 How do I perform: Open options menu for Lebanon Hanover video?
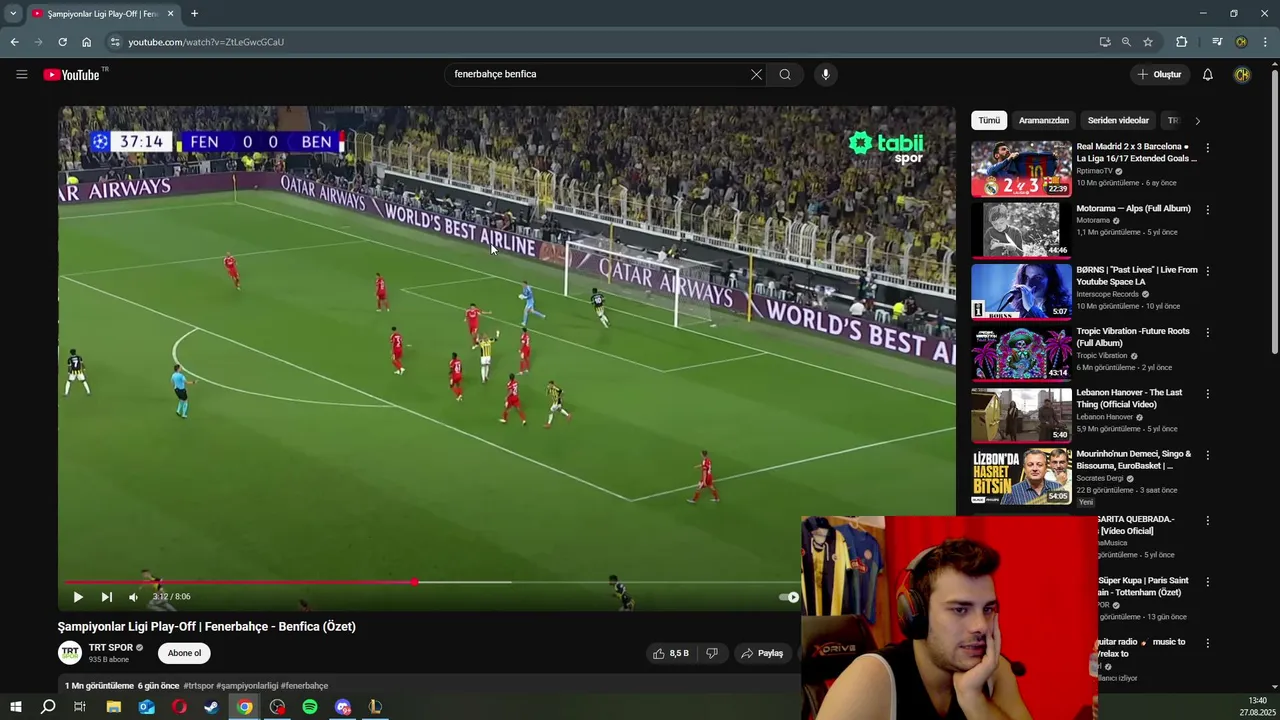pos(1207,394)
